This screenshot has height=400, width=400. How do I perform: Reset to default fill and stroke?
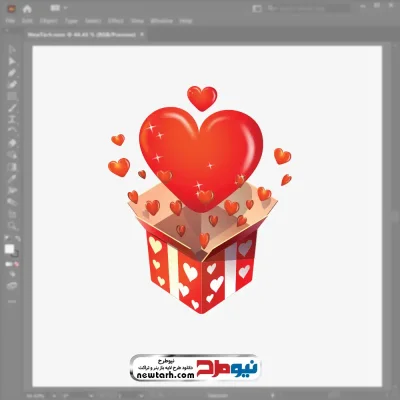7,238
